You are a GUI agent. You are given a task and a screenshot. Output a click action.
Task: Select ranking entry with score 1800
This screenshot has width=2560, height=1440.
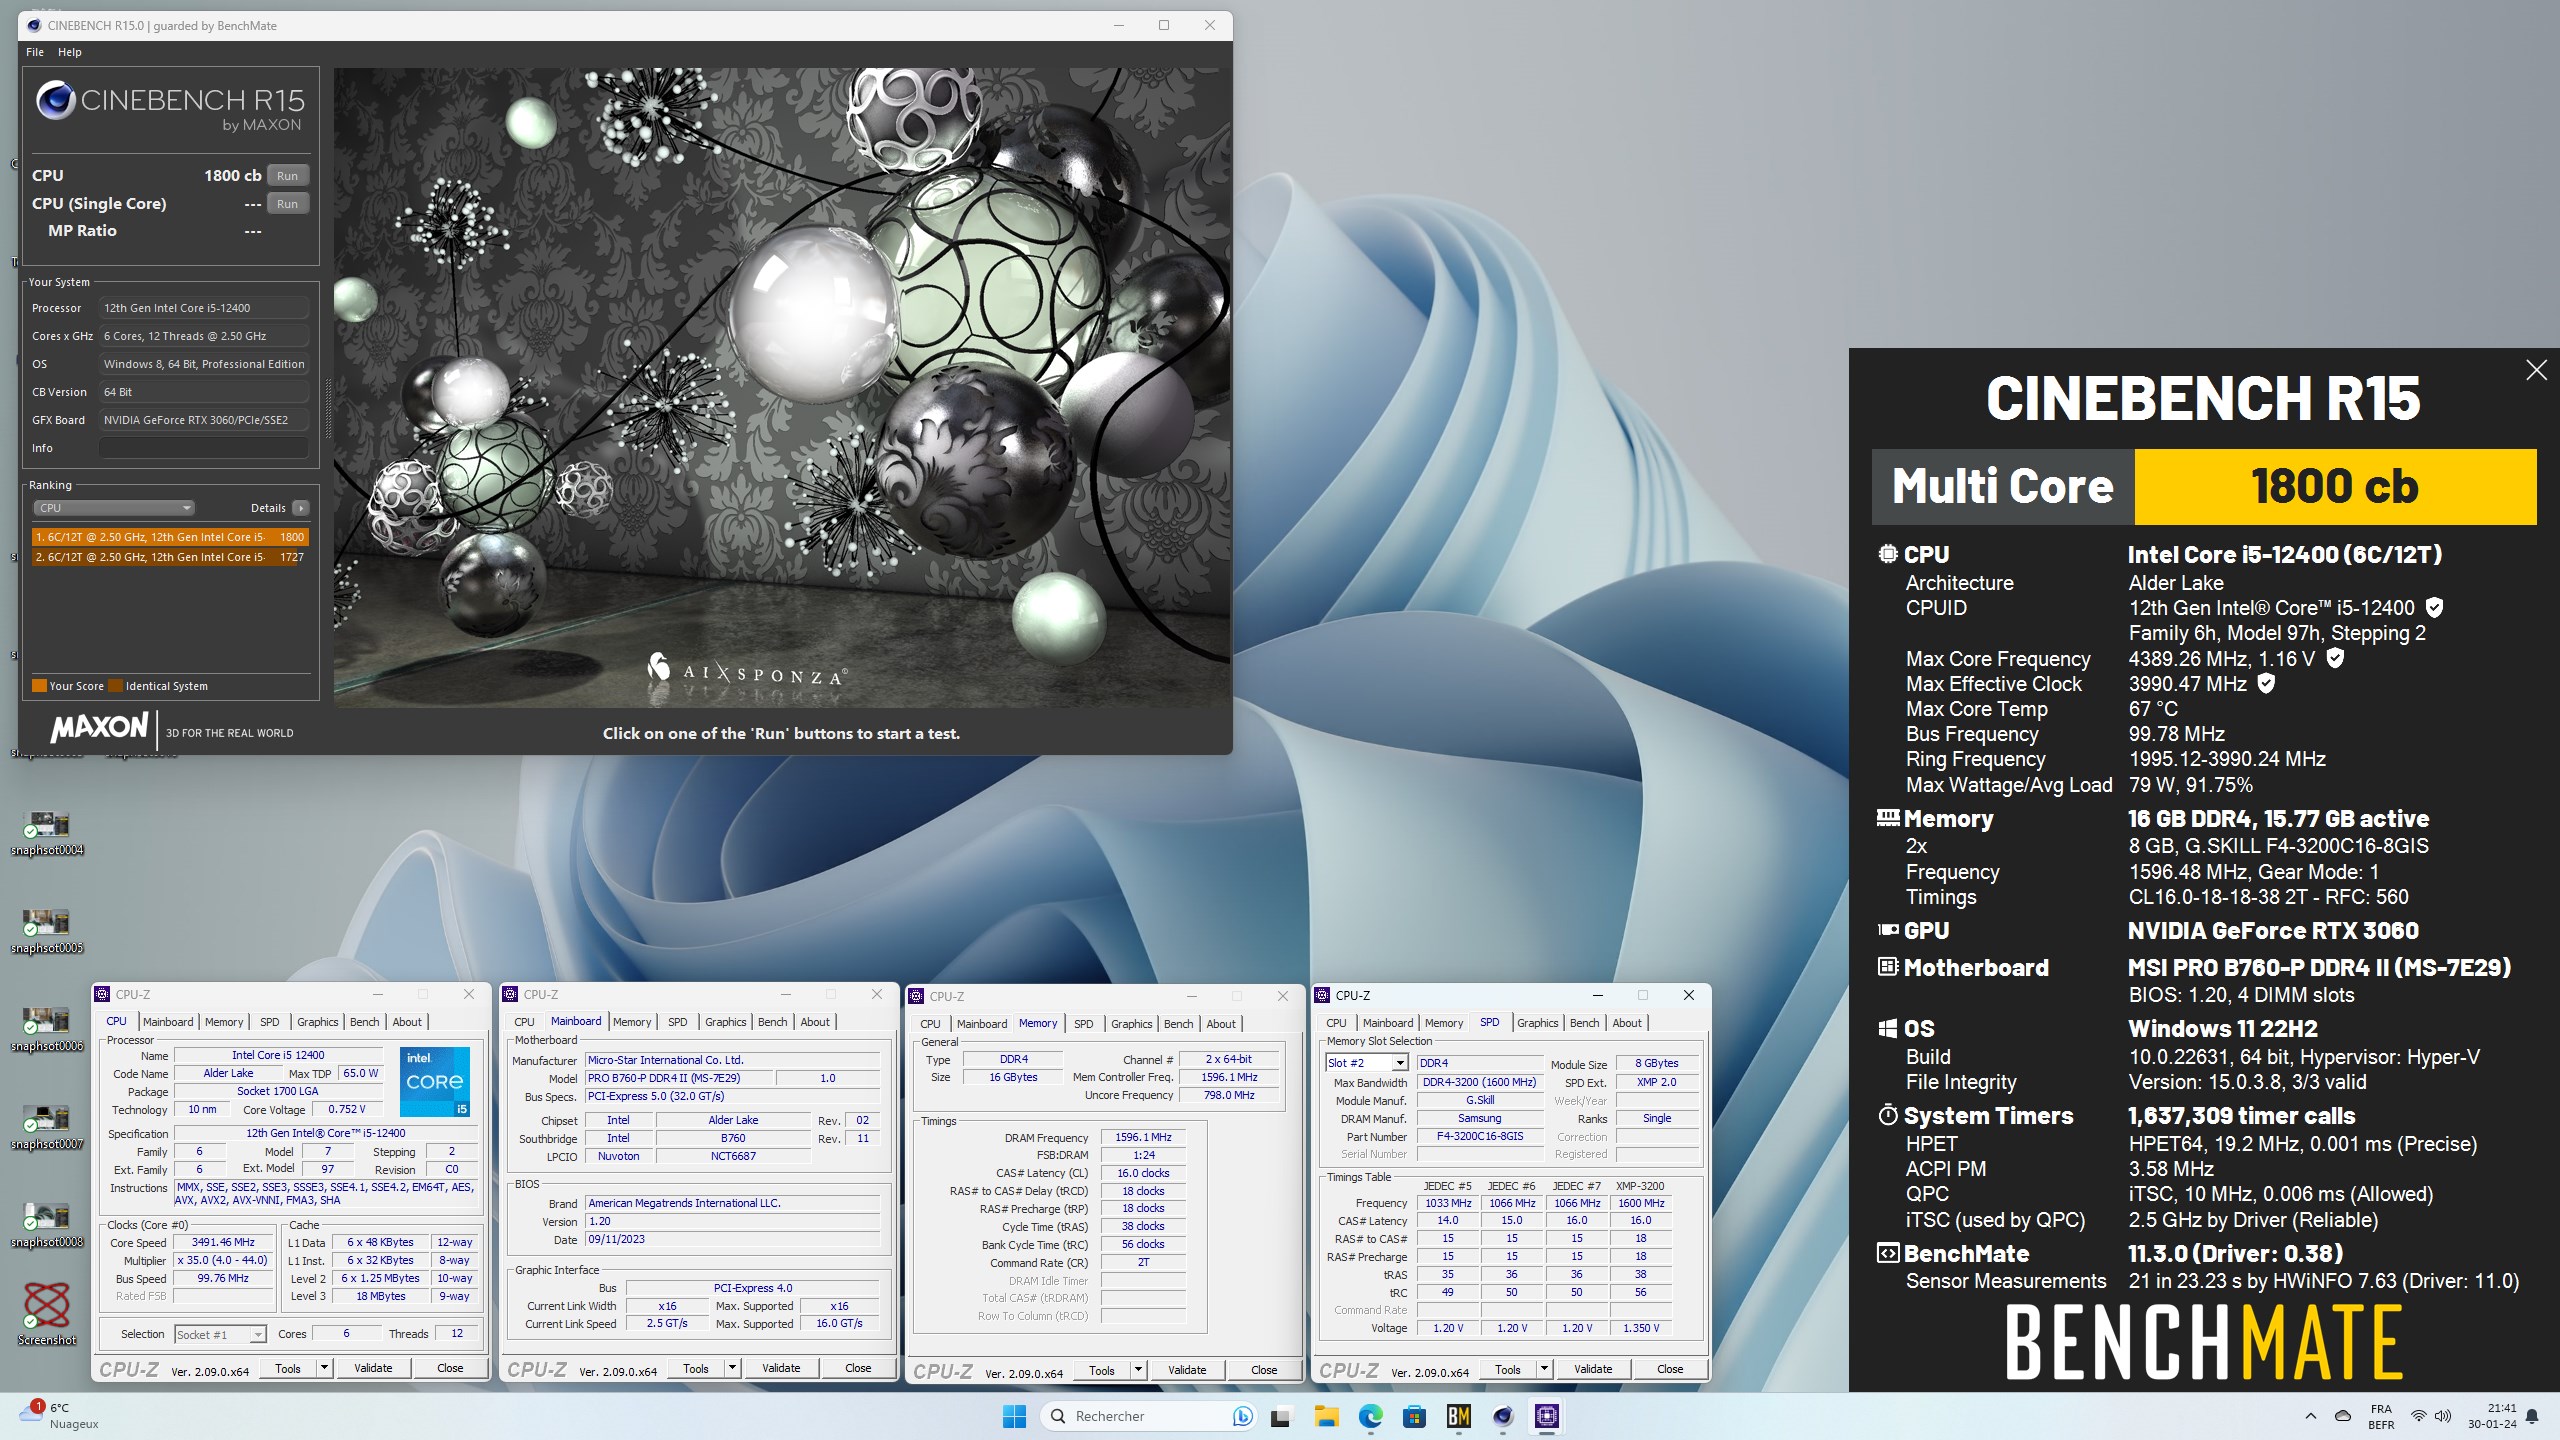(x=169, y=537)
